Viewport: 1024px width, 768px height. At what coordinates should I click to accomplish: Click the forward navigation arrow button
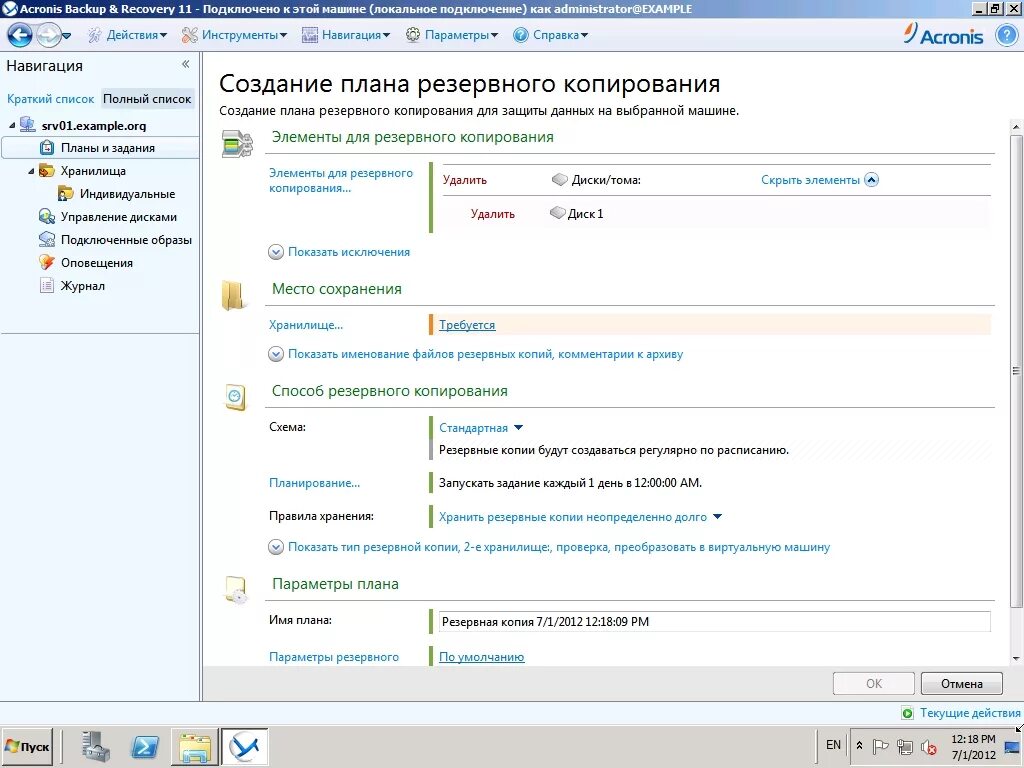pos(48,35)
